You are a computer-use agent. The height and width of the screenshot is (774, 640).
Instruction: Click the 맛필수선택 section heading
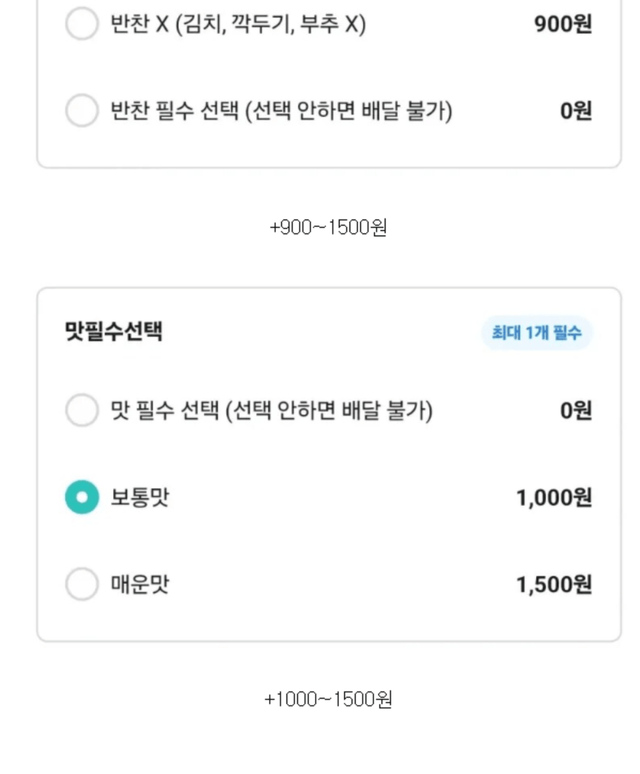click(113, 332)
